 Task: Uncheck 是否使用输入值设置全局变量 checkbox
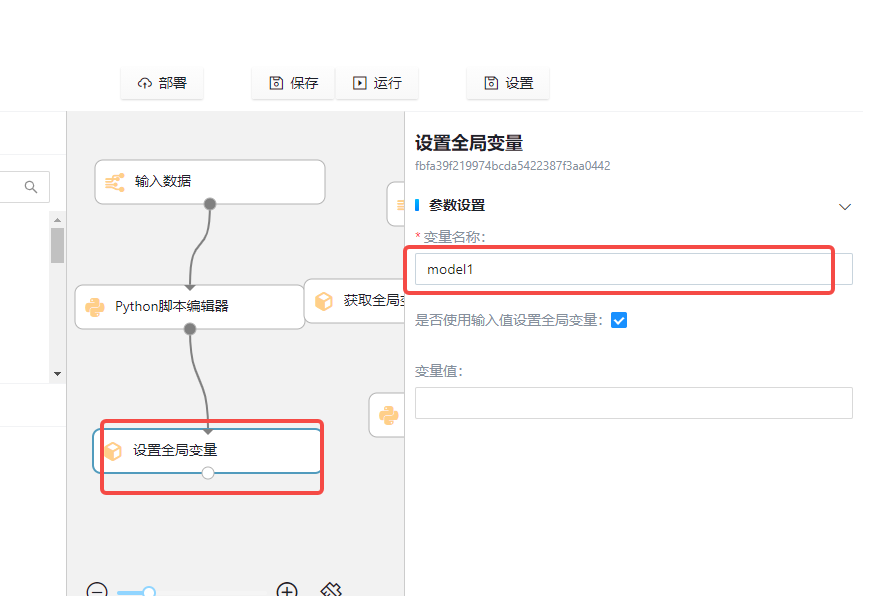[619, 320]
